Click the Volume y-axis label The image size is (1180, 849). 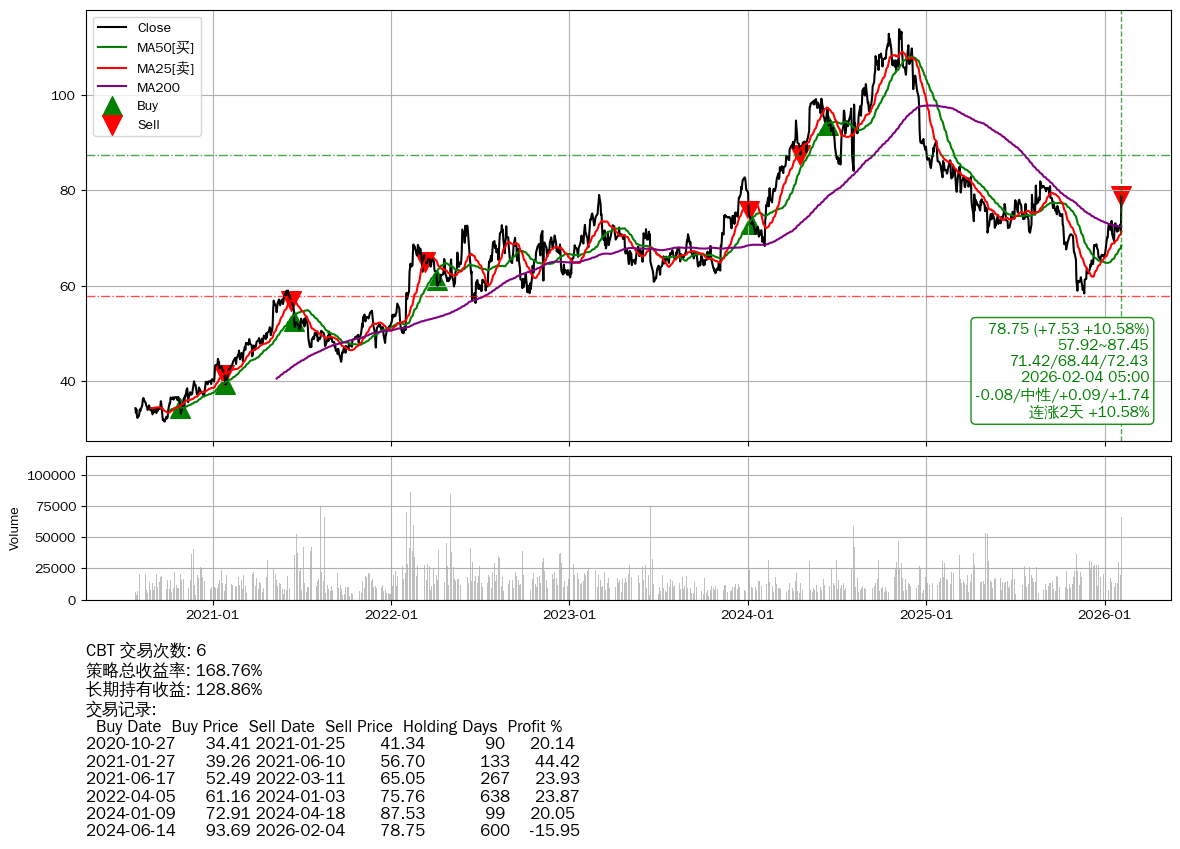14,528
